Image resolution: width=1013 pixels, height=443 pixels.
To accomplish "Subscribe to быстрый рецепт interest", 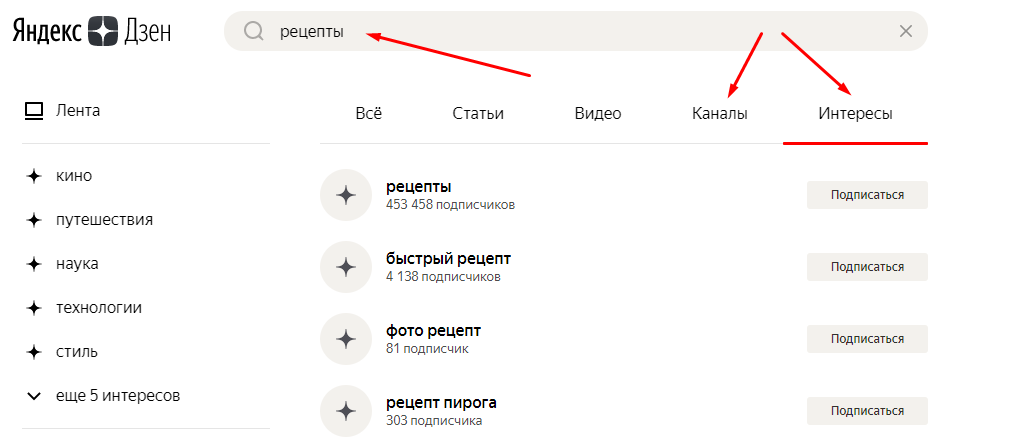I will (867, 267).
